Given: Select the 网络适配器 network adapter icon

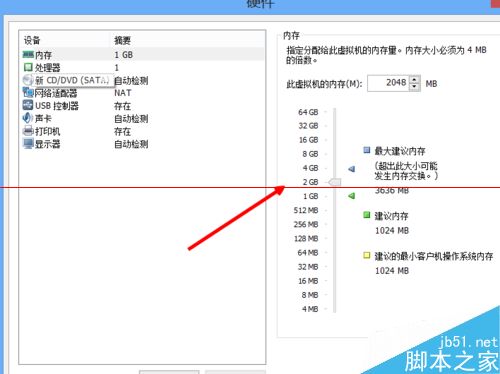Looking at the screenshot, I should point(28,93).
